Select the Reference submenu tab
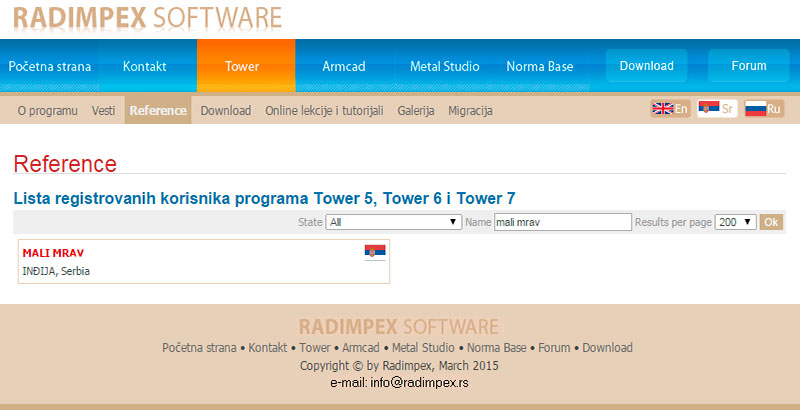Viewport: 800px width, 410px height. click(x=158, y=111)
